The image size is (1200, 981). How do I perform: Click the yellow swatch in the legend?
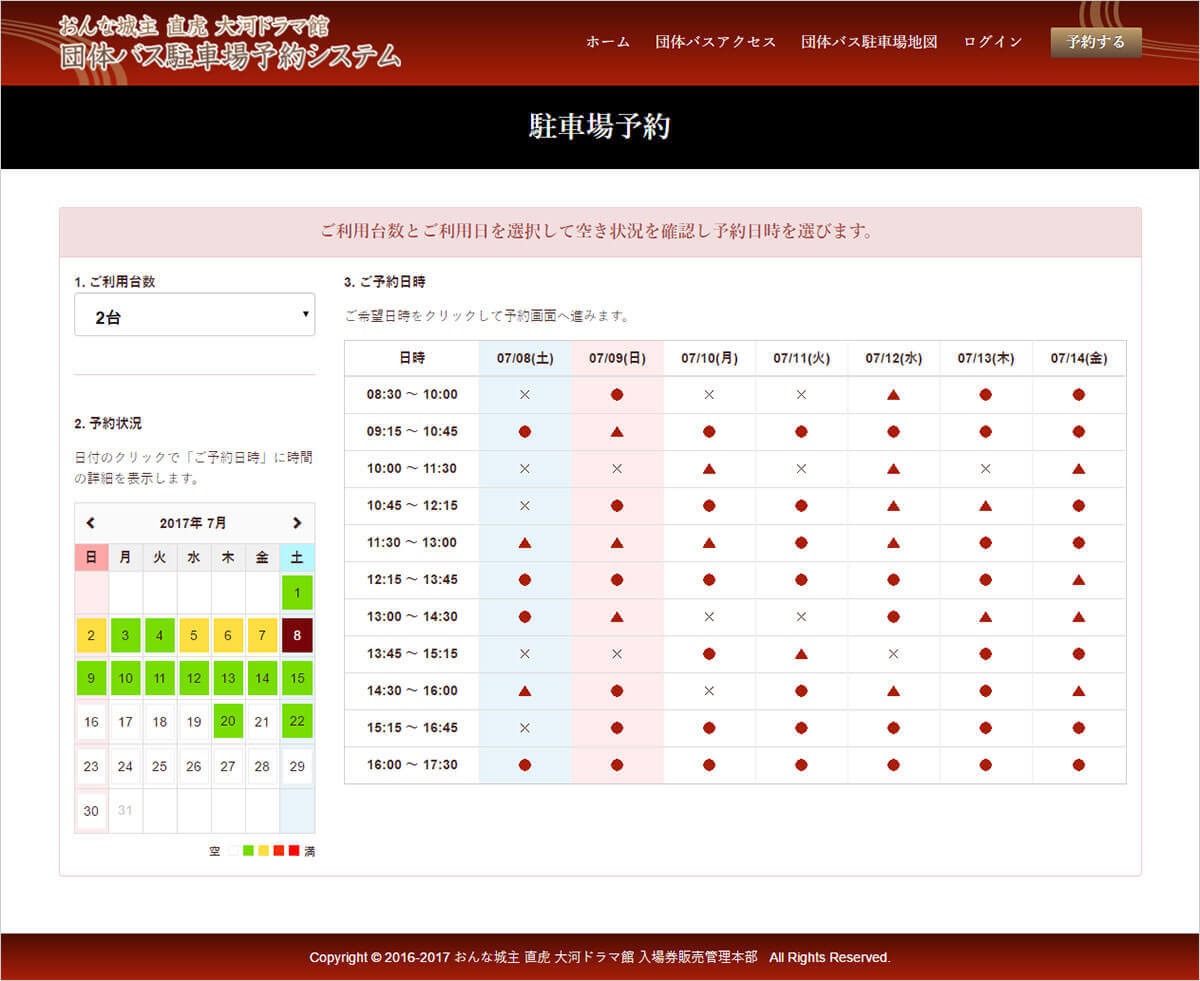[263, 851]
